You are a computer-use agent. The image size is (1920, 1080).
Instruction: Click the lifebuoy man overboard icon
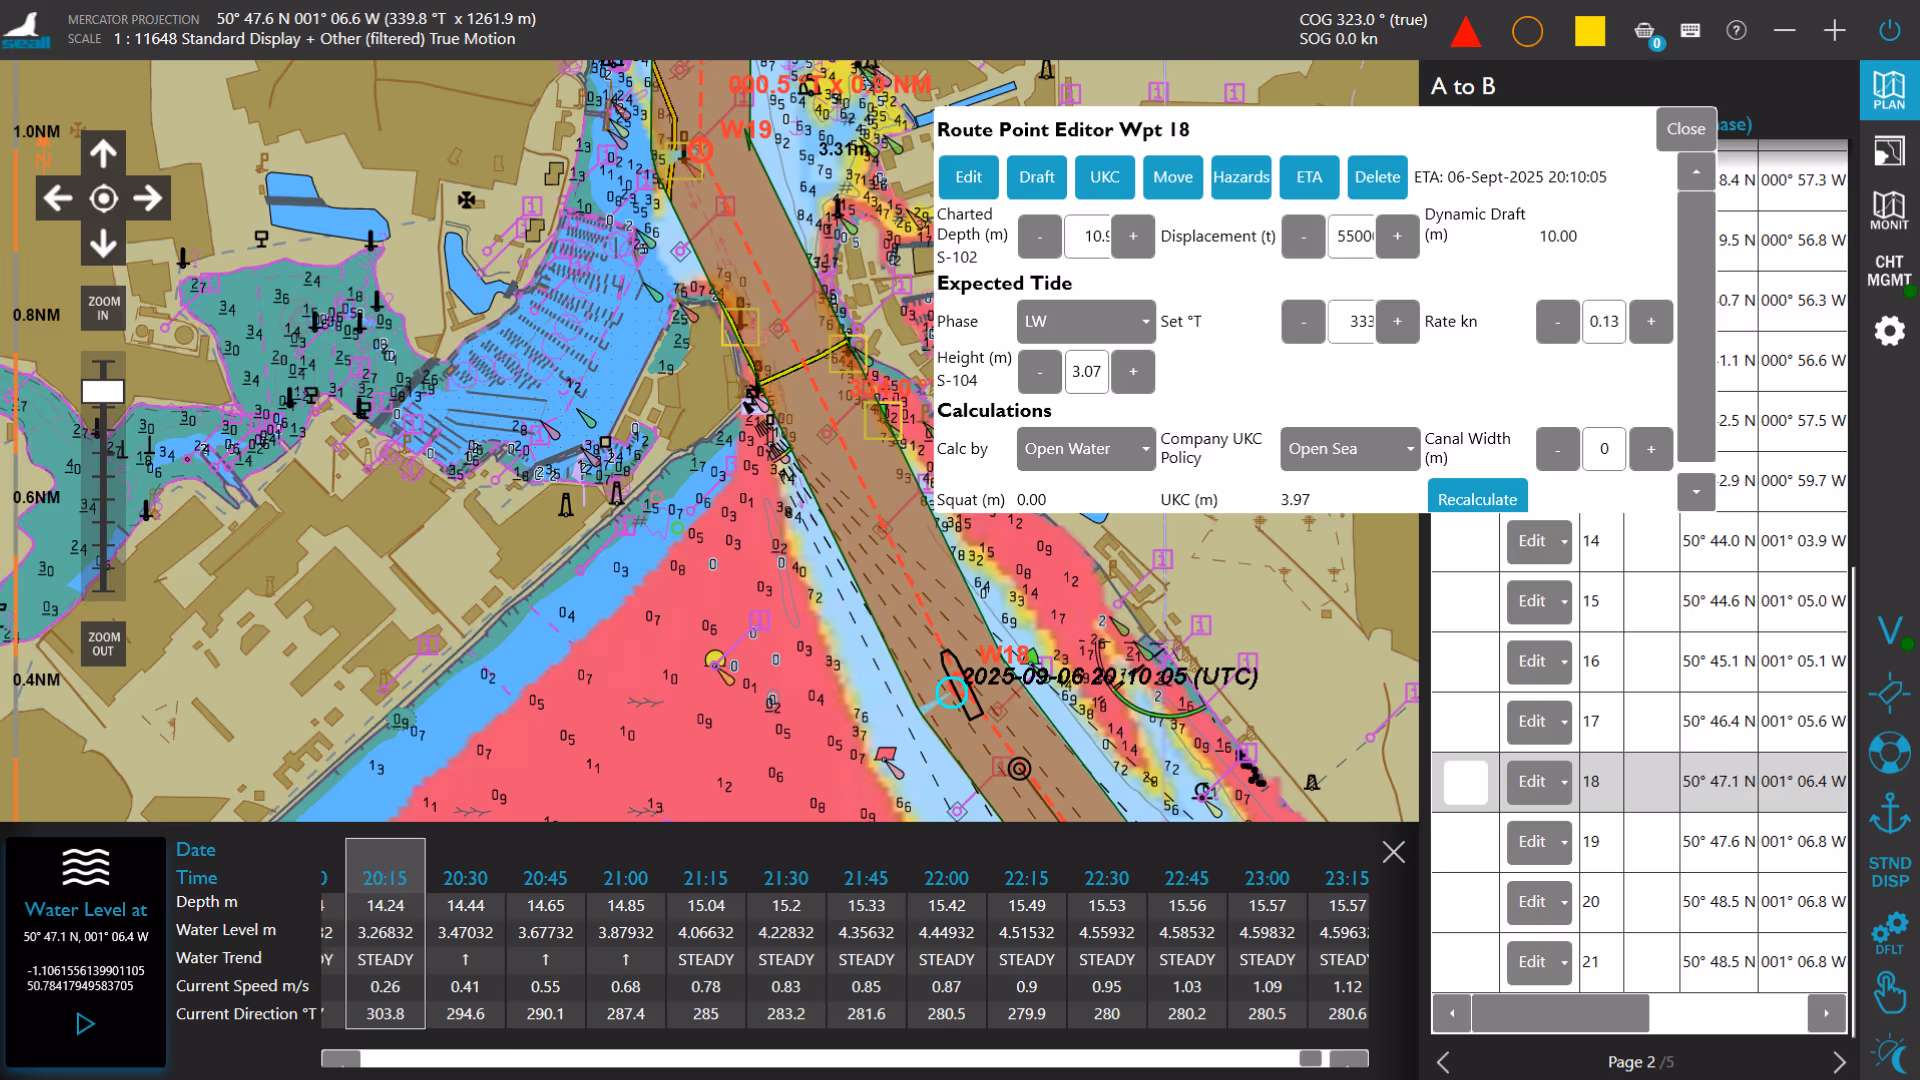(x=1888, y=752)
